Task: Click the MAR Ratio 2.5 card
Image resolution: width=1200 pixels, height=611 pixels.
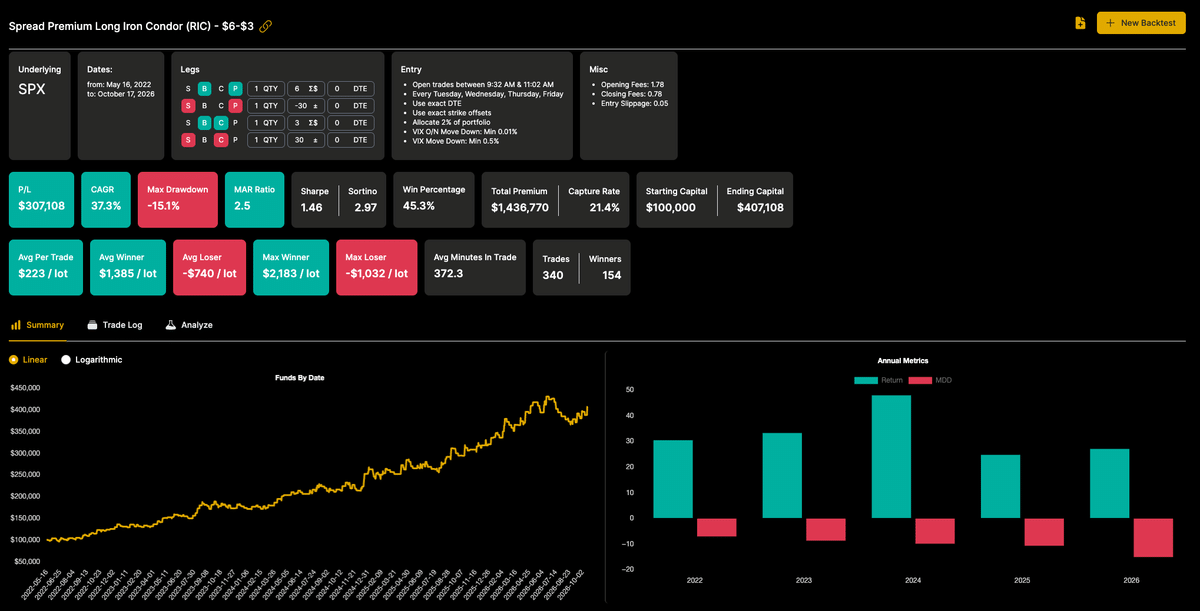Action: [x=253, y=198]
